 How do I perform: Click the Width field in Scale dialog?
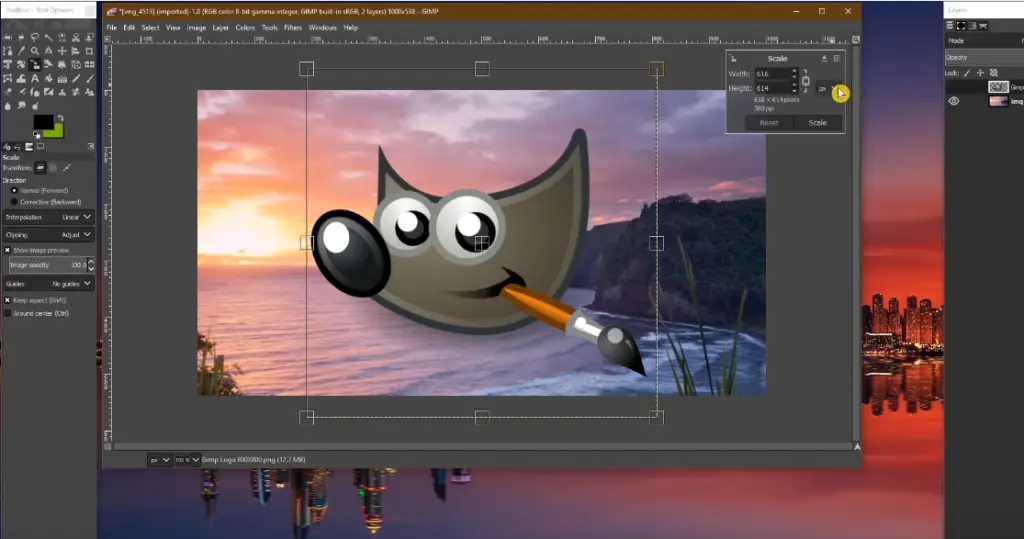point(776,74)
